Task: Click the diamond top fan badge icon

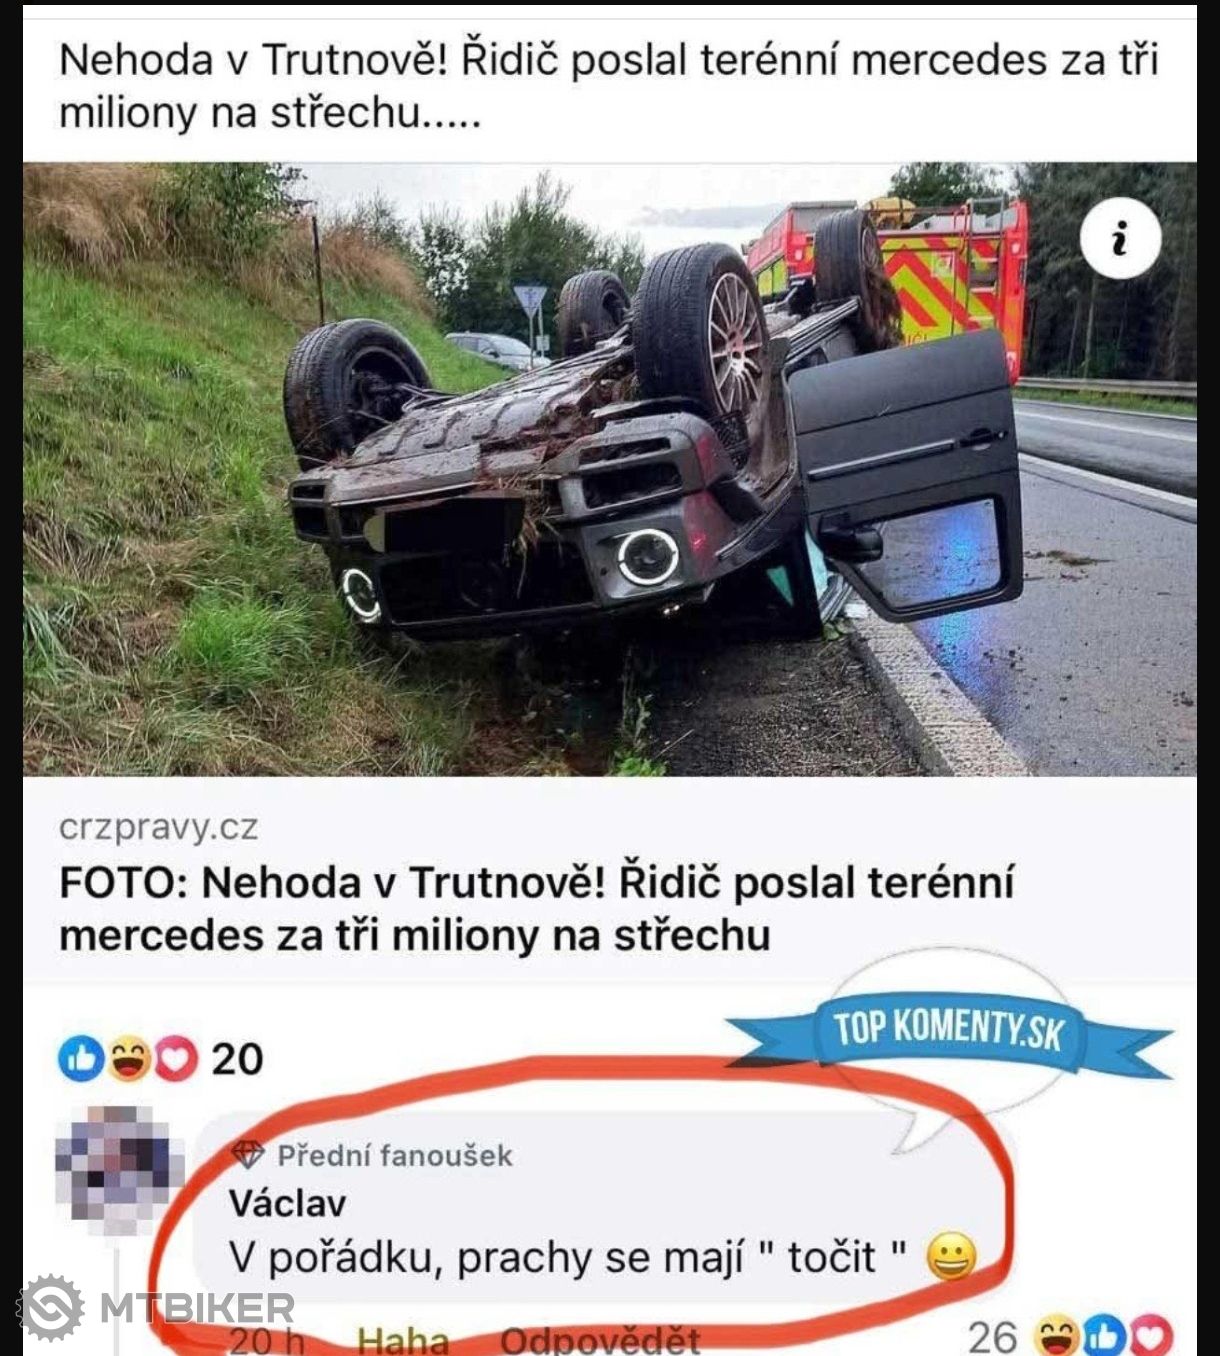Action: click(247, 1156)
